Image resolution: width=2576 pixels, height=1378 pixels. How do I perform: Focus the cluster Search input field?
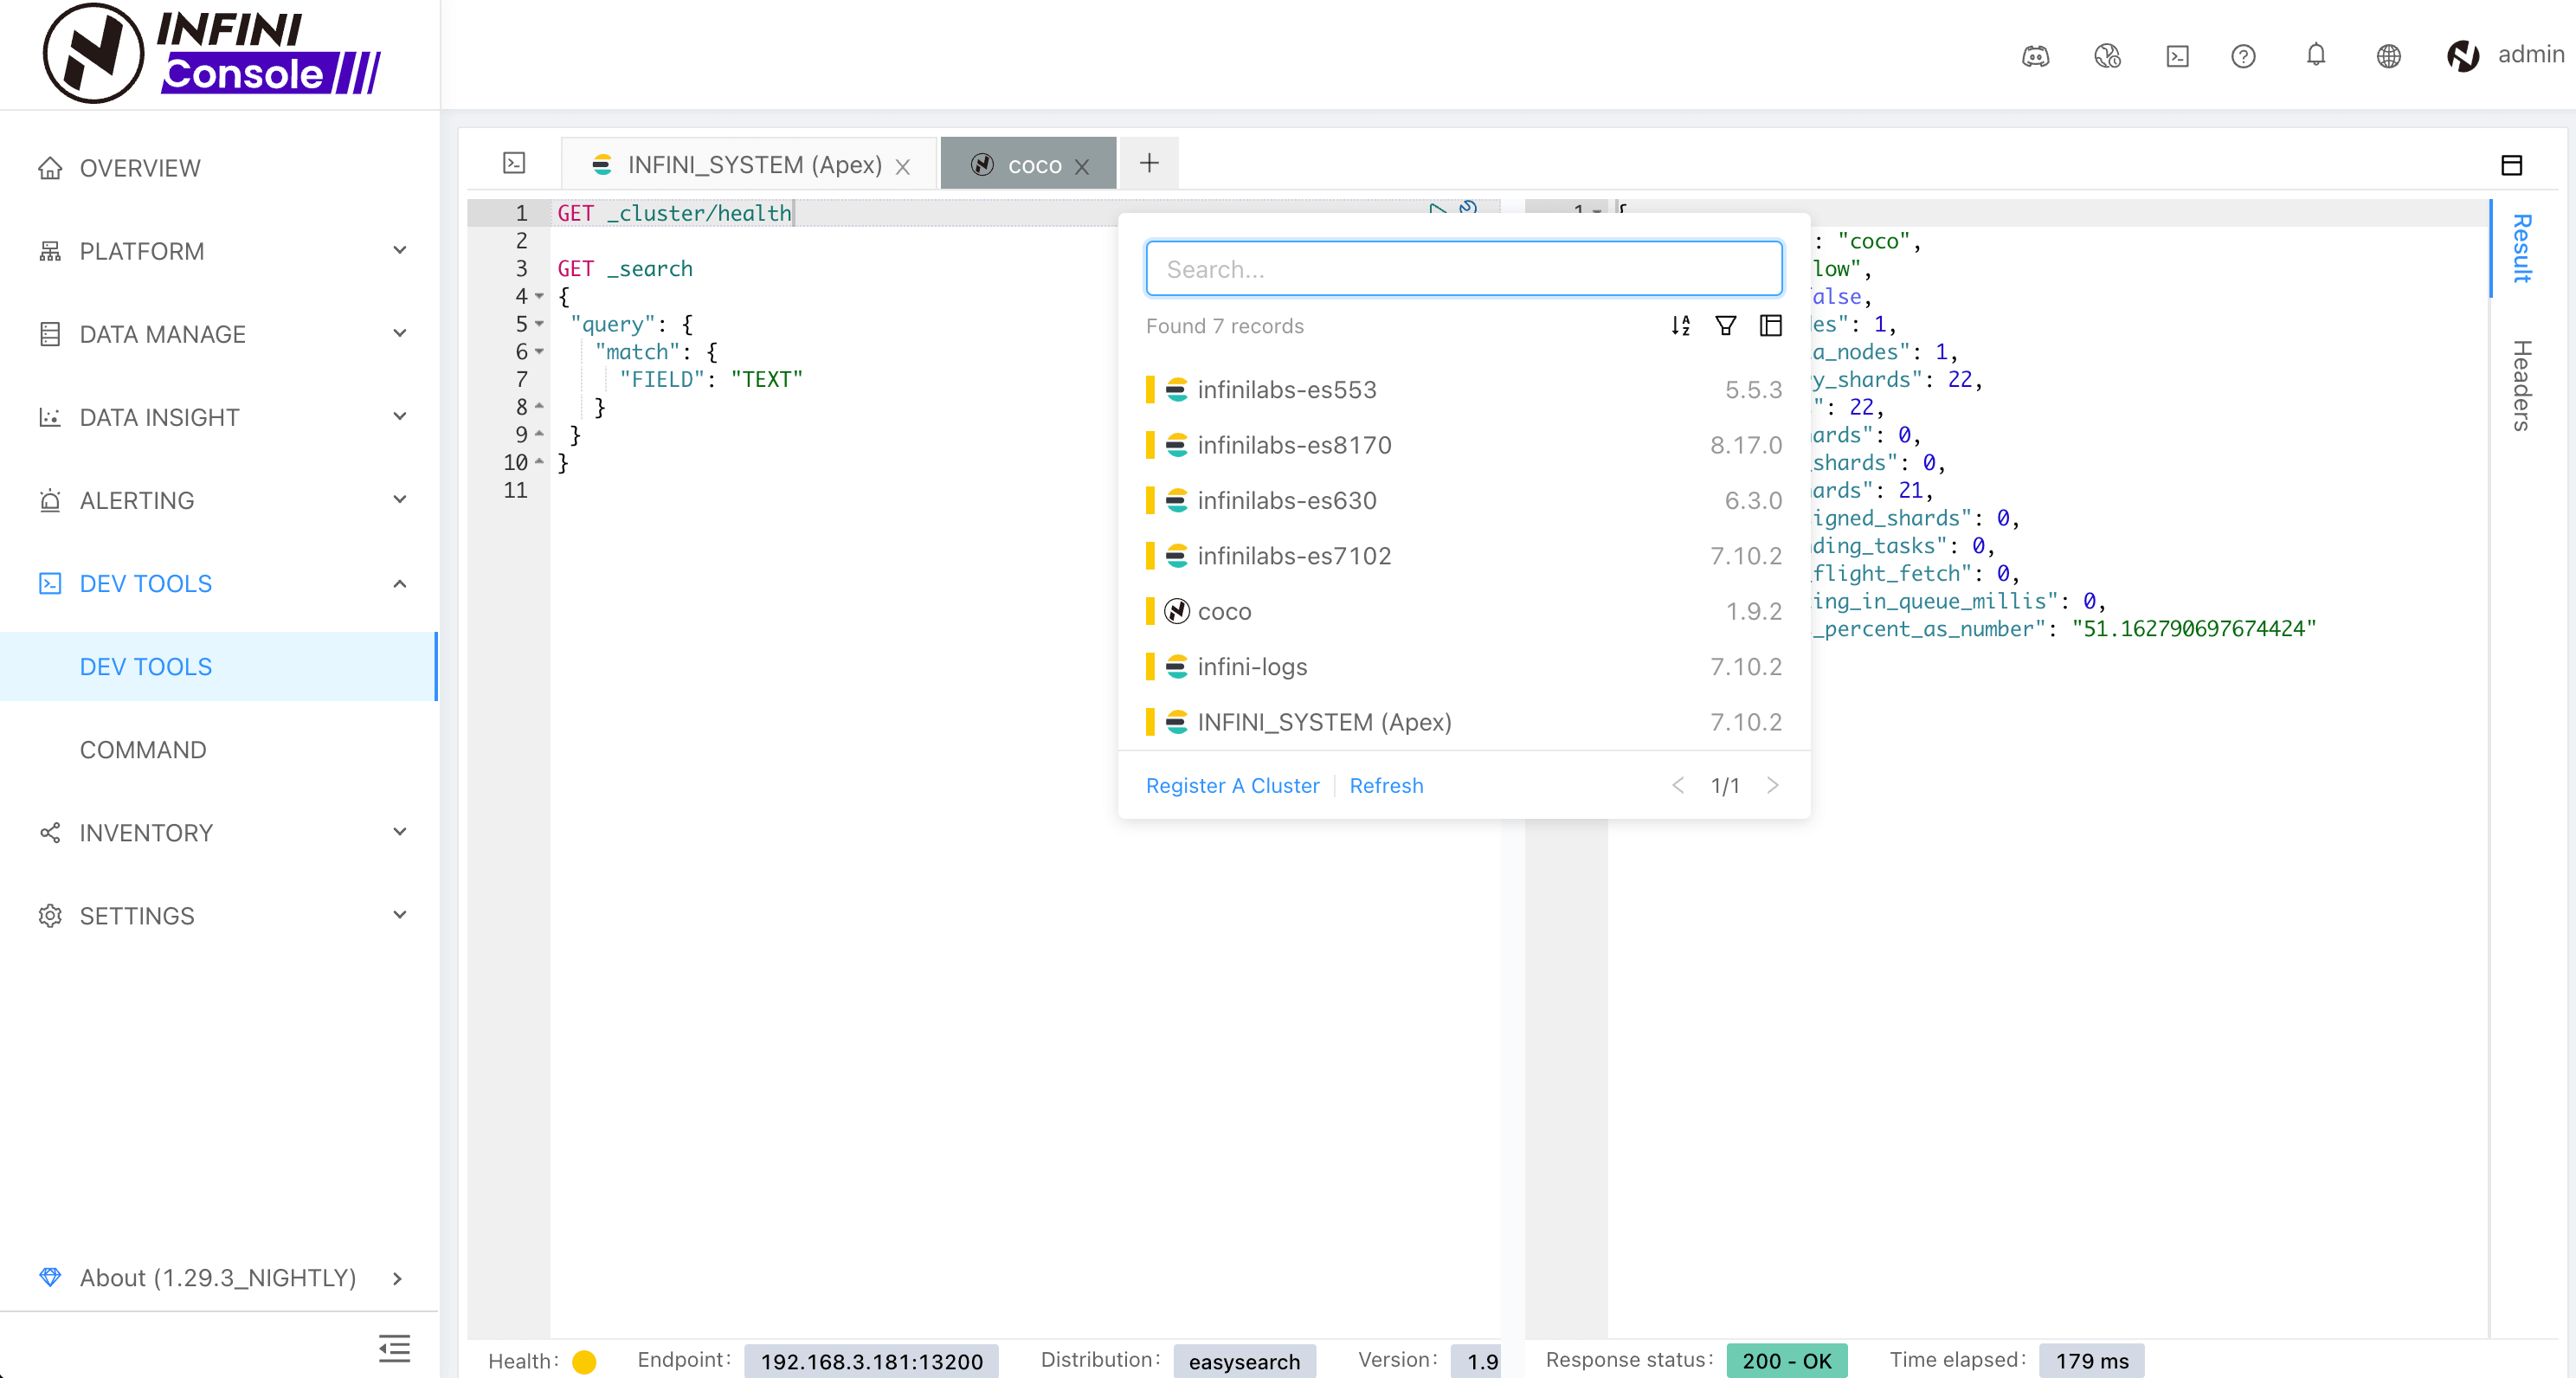pos(1463,269)
